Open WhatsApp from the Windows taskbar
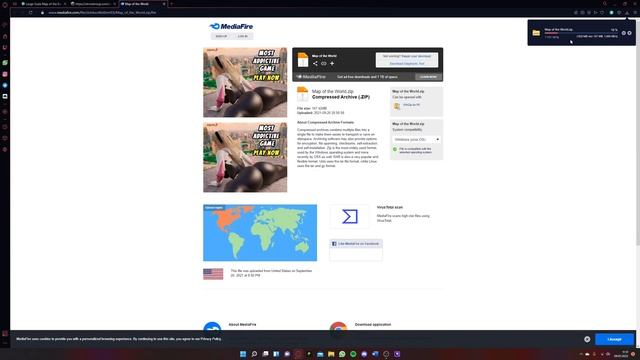 342,354
